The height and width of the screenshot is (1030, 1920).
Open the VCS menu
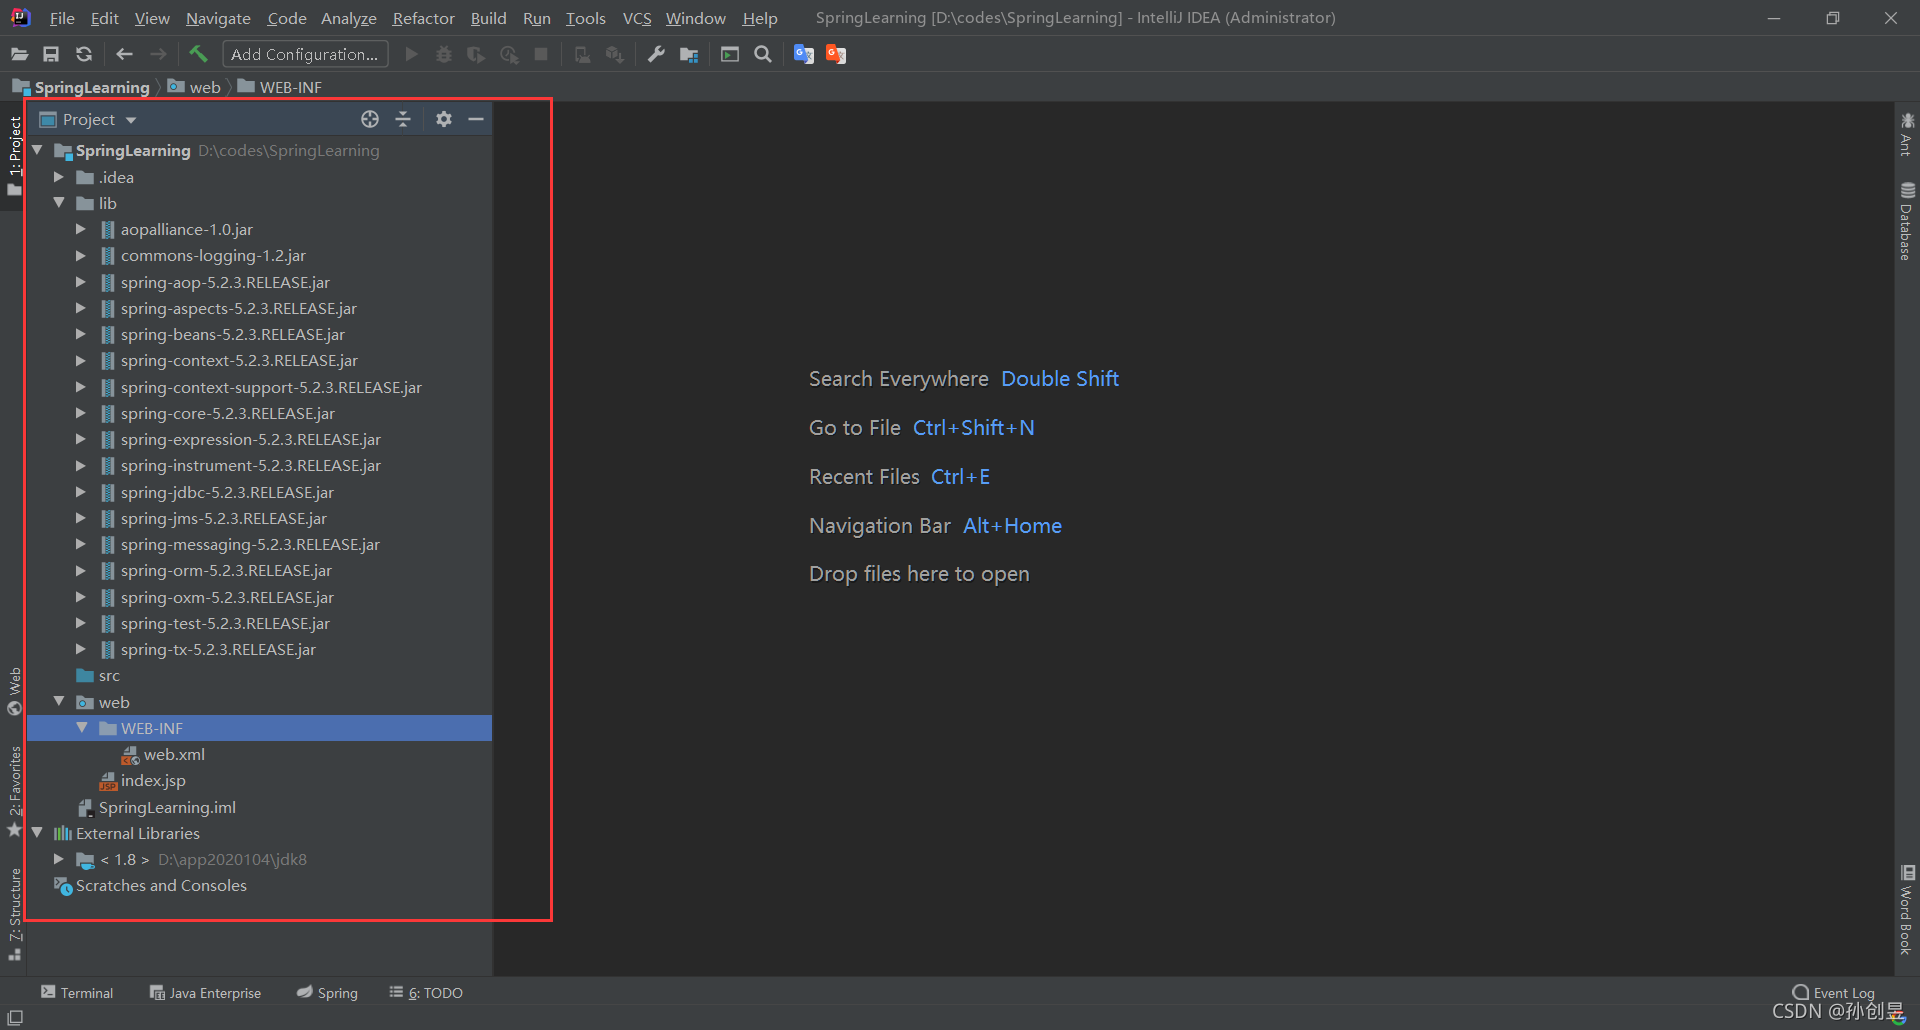click(x=636, y=18)
